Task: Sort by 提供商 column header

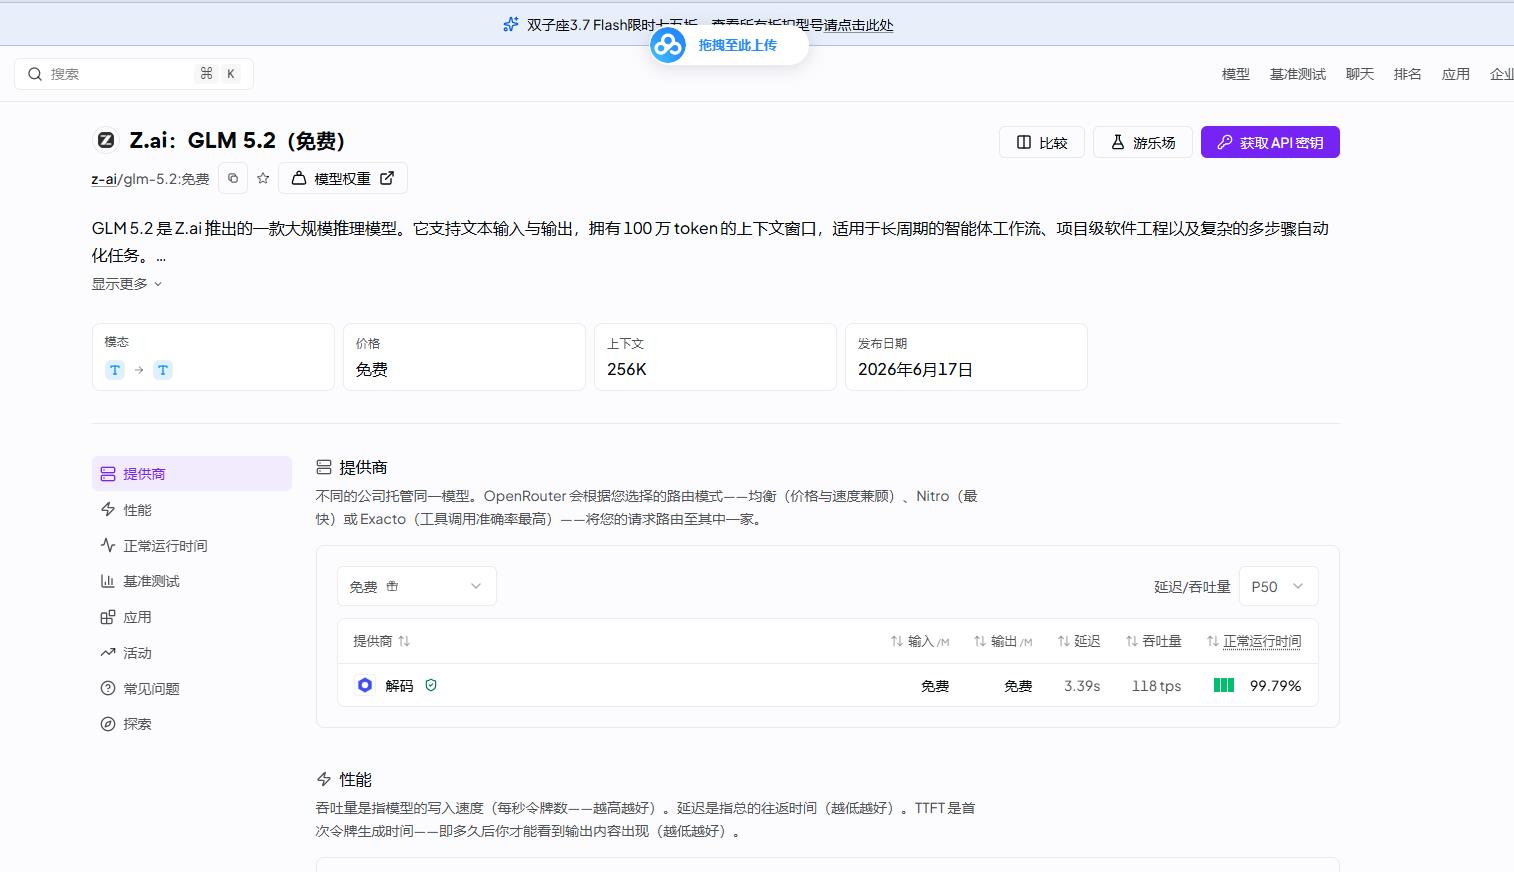Action: 381,641
